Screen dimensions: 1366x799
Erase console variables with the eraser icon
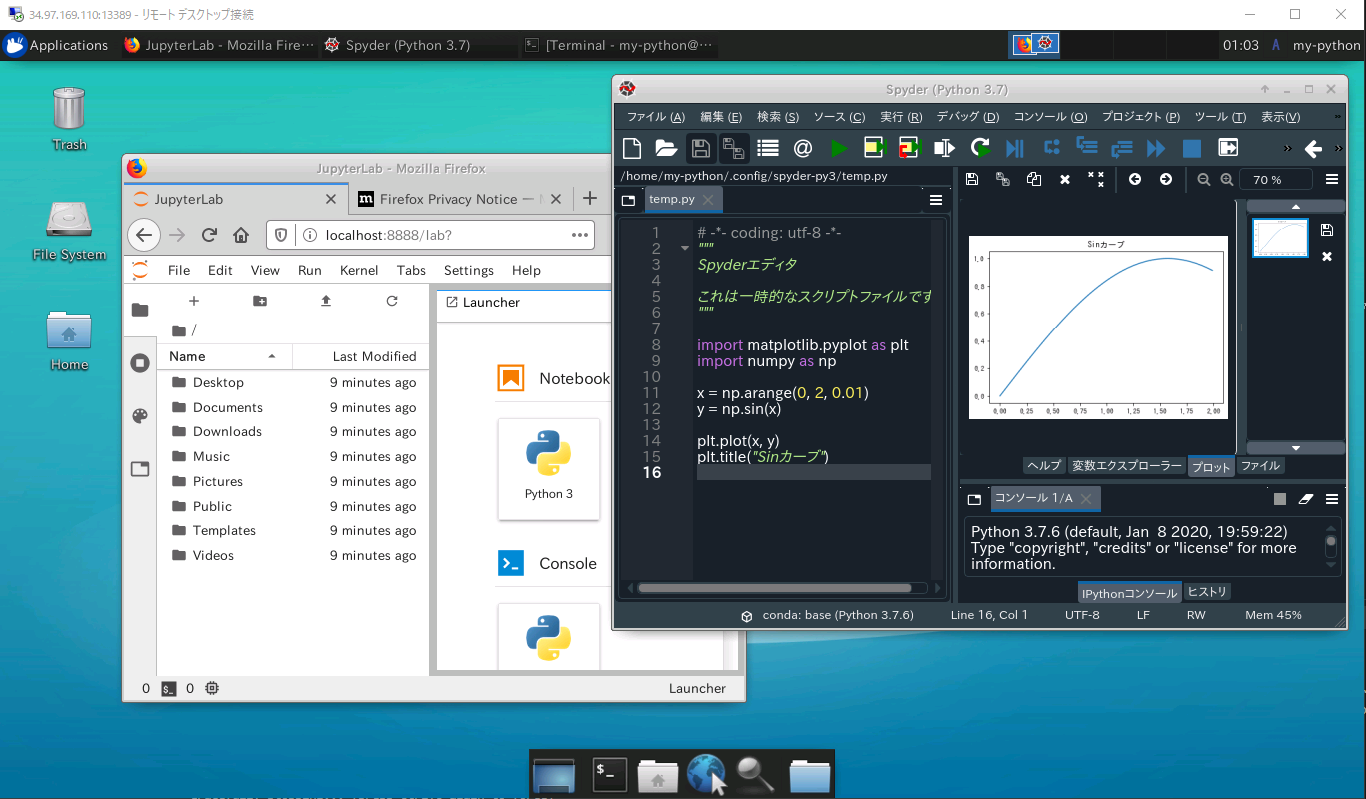[x=1307, y=499]
